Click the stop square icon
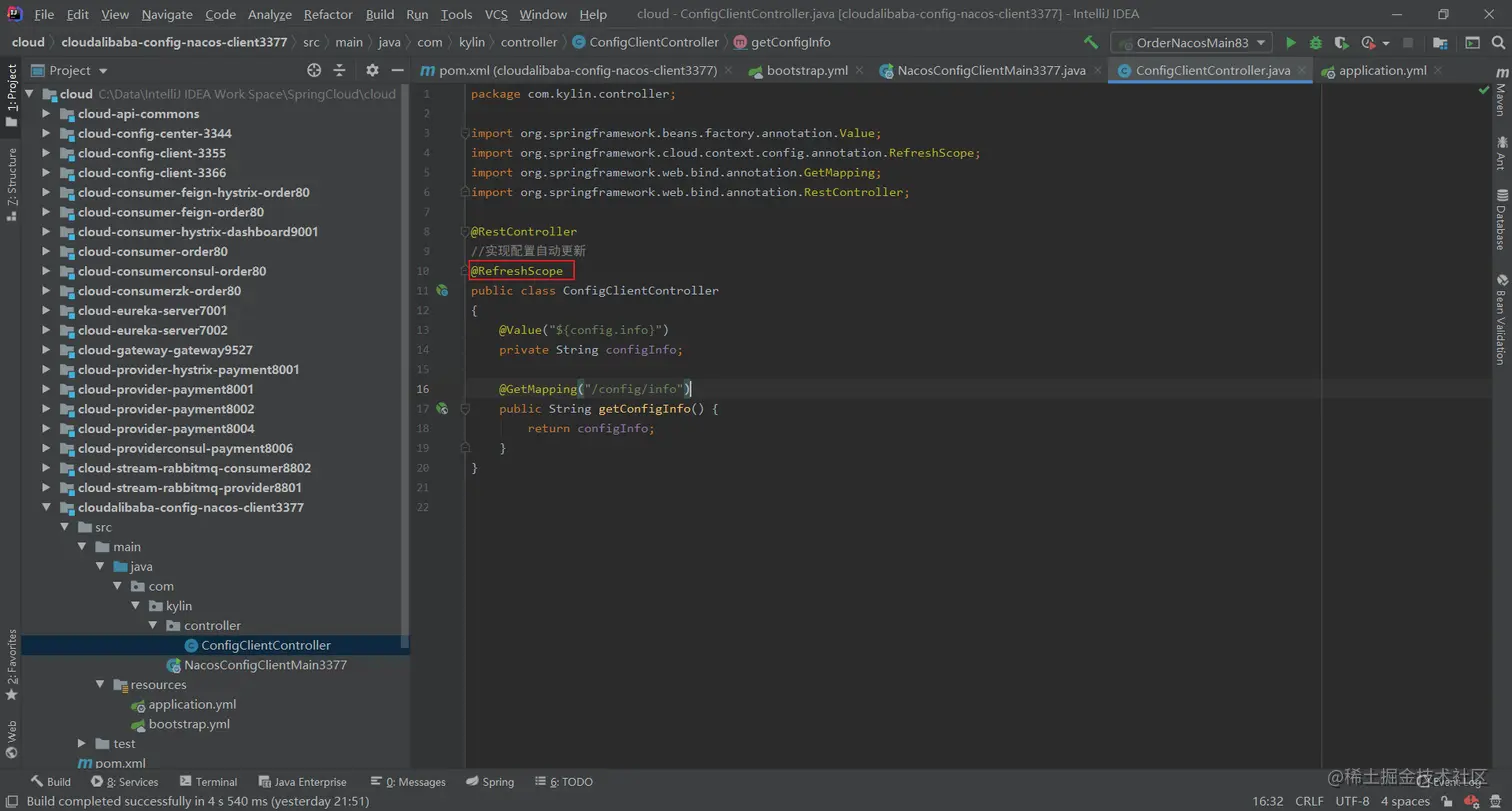The image size is (1512, 811). point(1408,43)
